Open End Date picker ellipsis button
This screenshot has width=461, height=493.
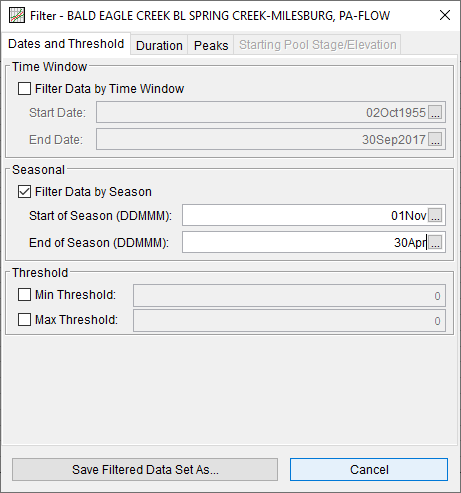click(x=435, y=139)
